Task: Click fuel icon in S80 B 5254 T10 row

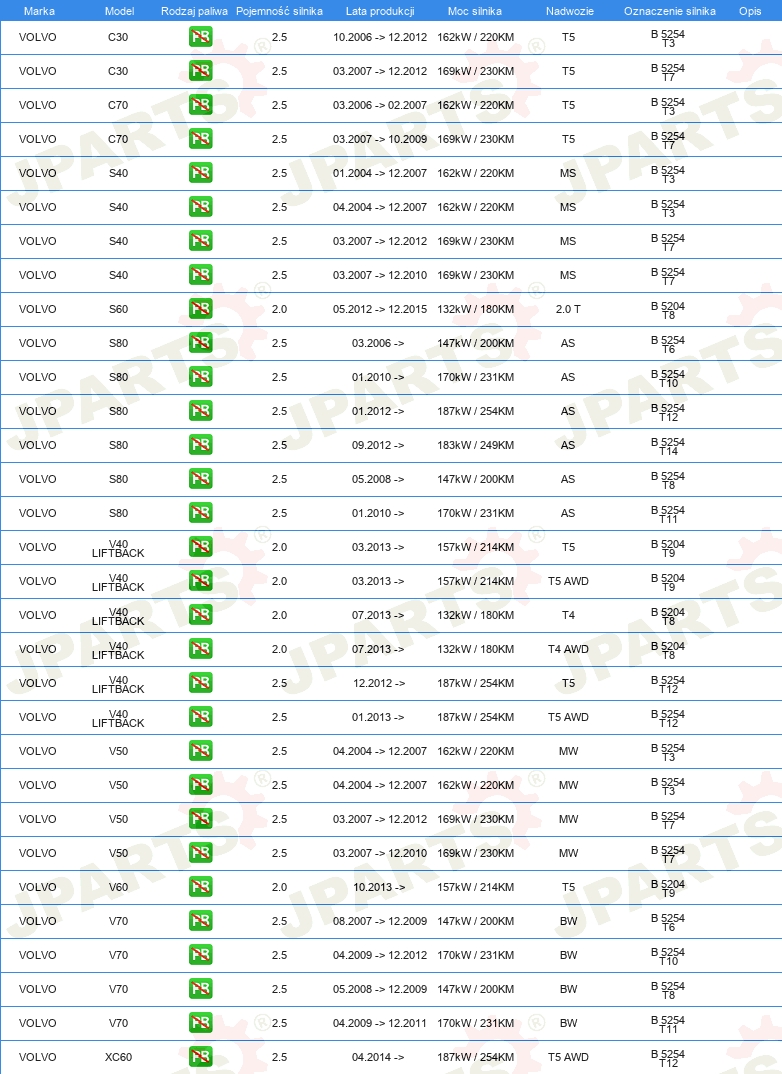Action: tap(201, 377)
